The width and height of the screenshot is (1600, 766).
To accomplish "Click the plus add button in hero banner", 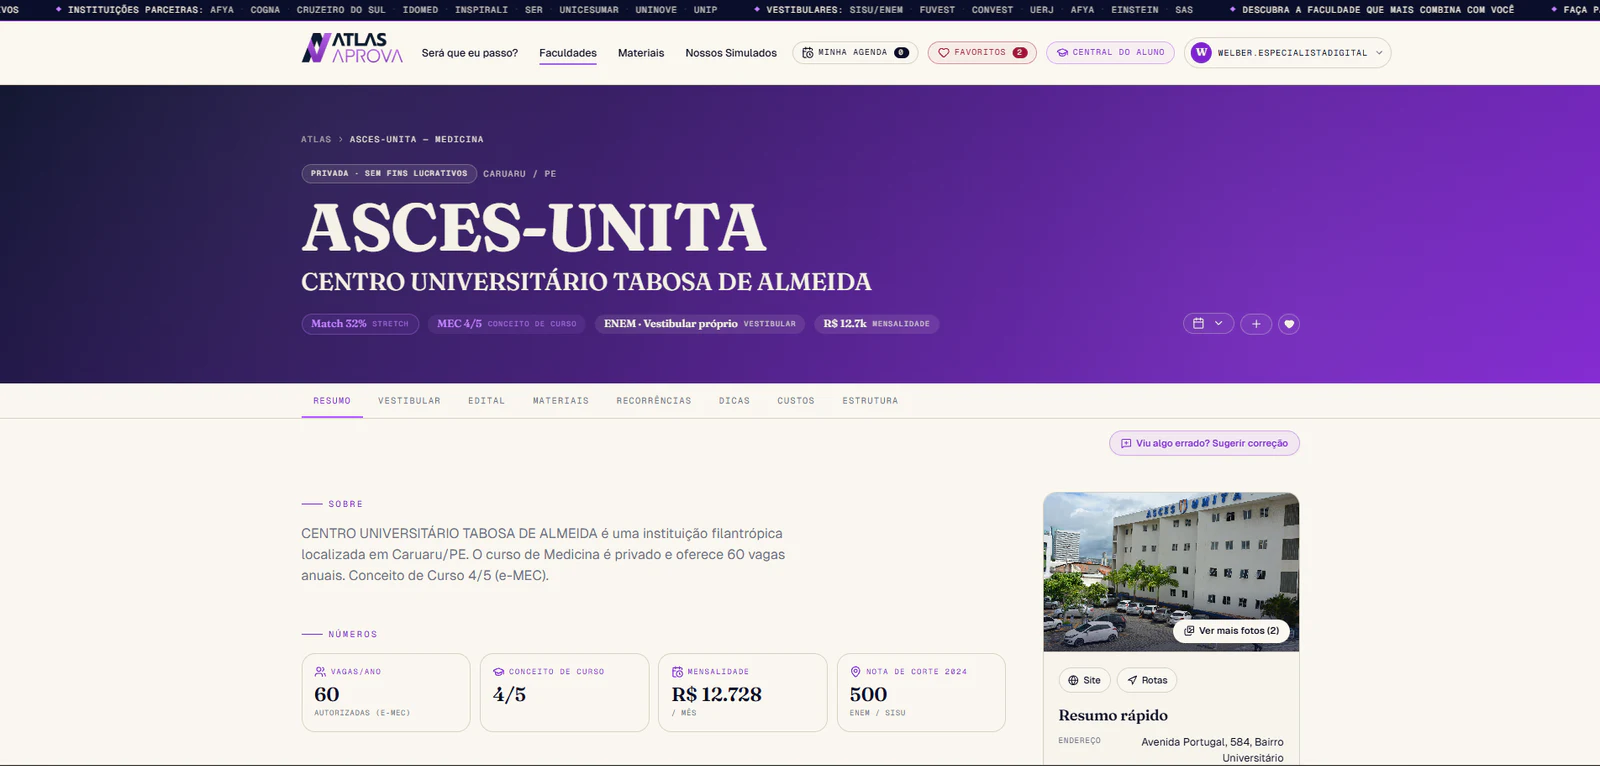I will point(1256,324).
